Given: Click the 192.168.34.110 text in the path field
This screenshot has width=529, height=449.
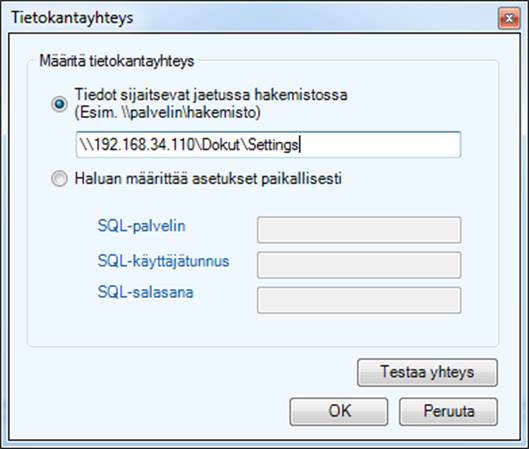Looking at the screenshot, I should (145, 145).
